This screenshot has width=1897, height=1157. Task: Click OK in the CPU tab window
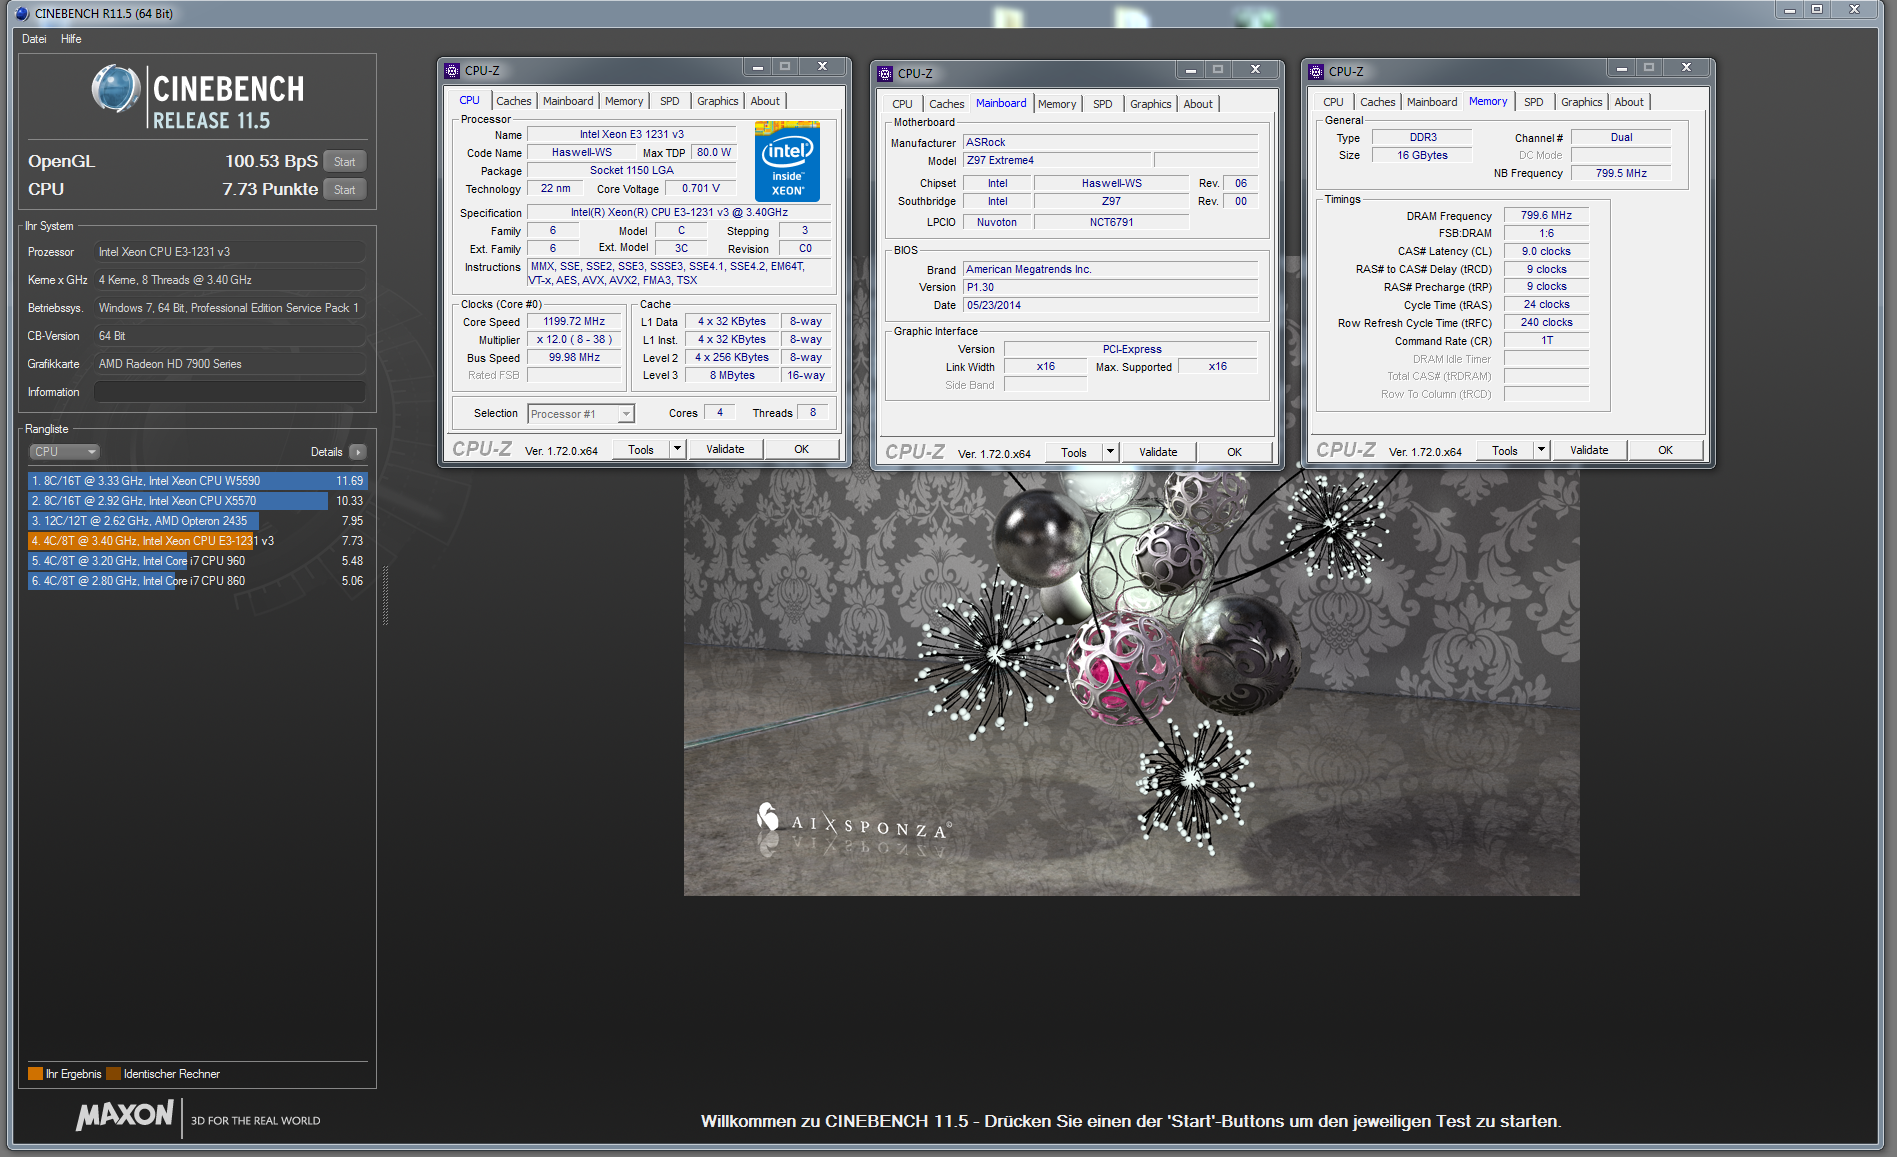point(802,449)
